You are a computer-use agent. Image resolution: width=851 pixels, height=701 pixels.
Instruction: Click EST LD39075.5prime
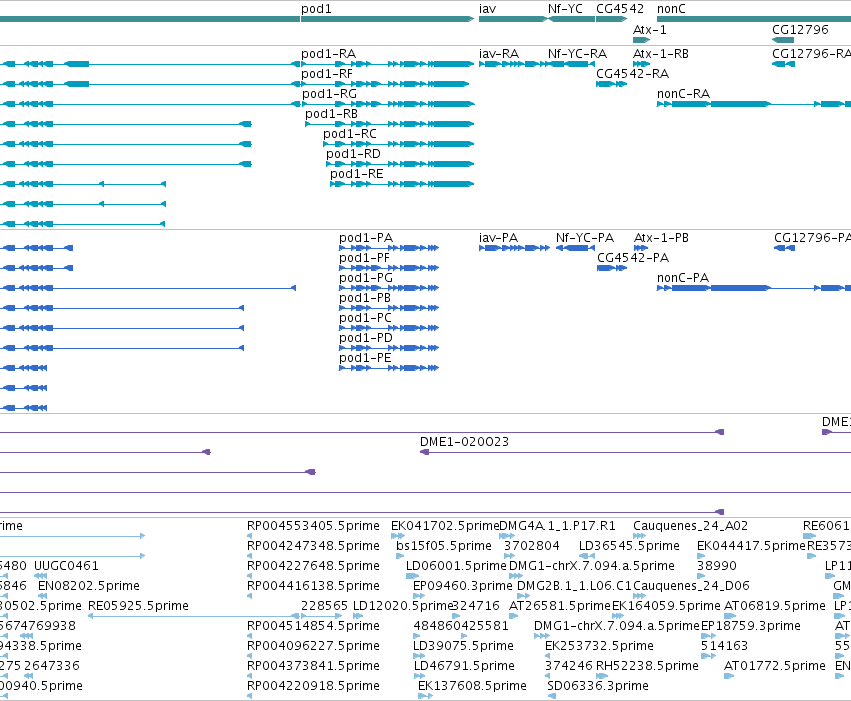point(463,646)
